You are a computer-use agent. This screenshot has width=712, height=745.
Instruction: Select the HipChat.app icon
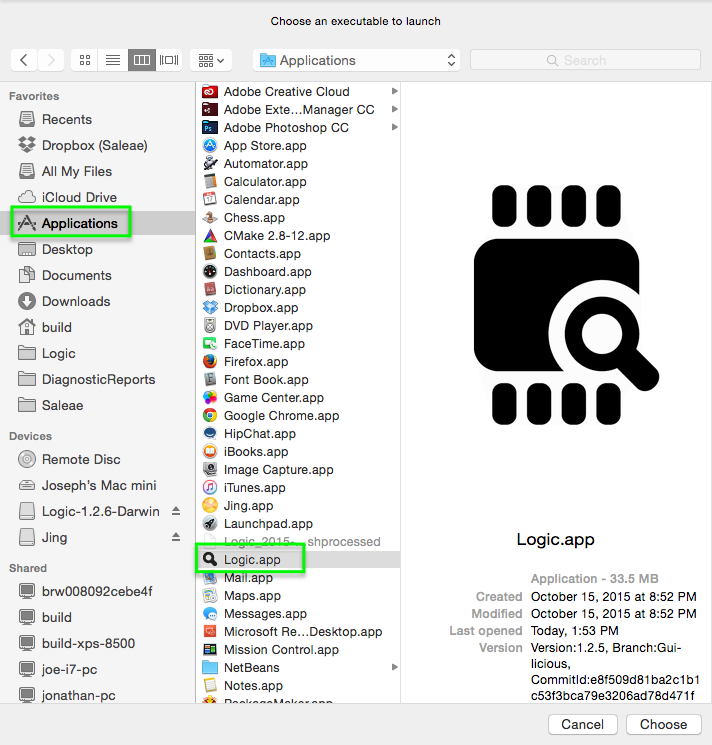pos(210,434)
